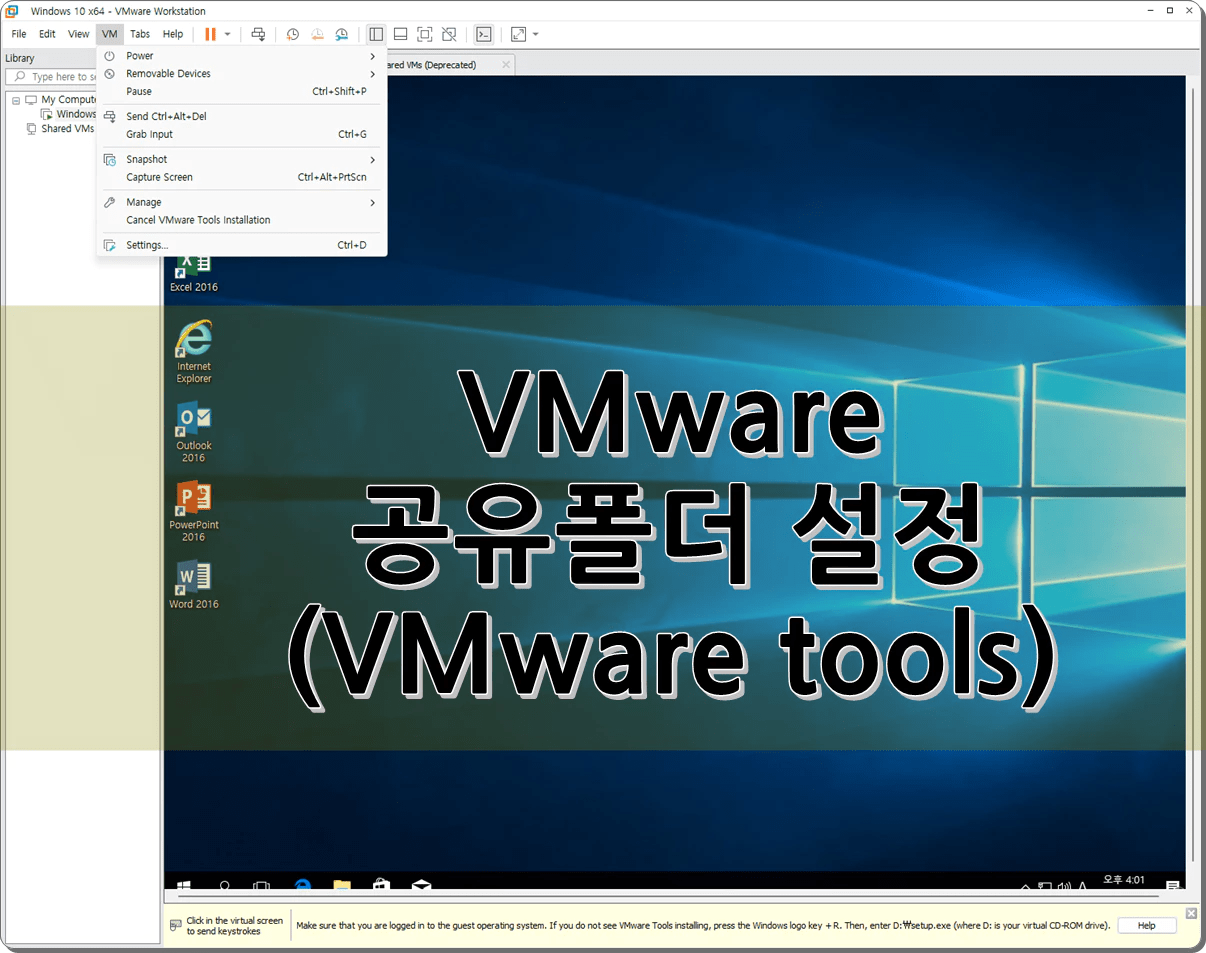Open the Mail app from the guest taskbar

point(421,886)
